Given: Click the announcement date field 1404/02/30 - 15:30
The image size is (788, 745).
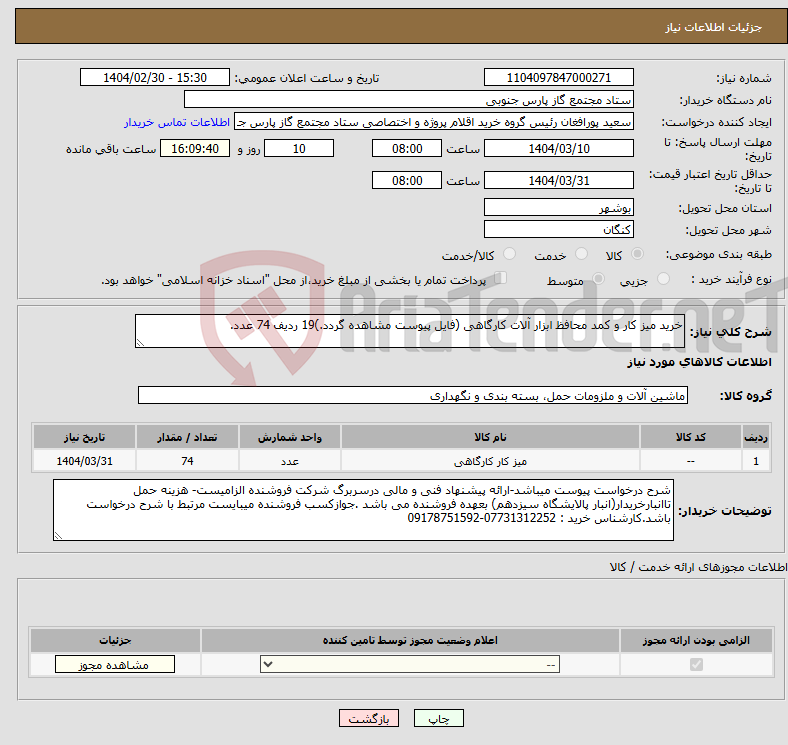Looking at the screenshot, I should click(155, 77).
